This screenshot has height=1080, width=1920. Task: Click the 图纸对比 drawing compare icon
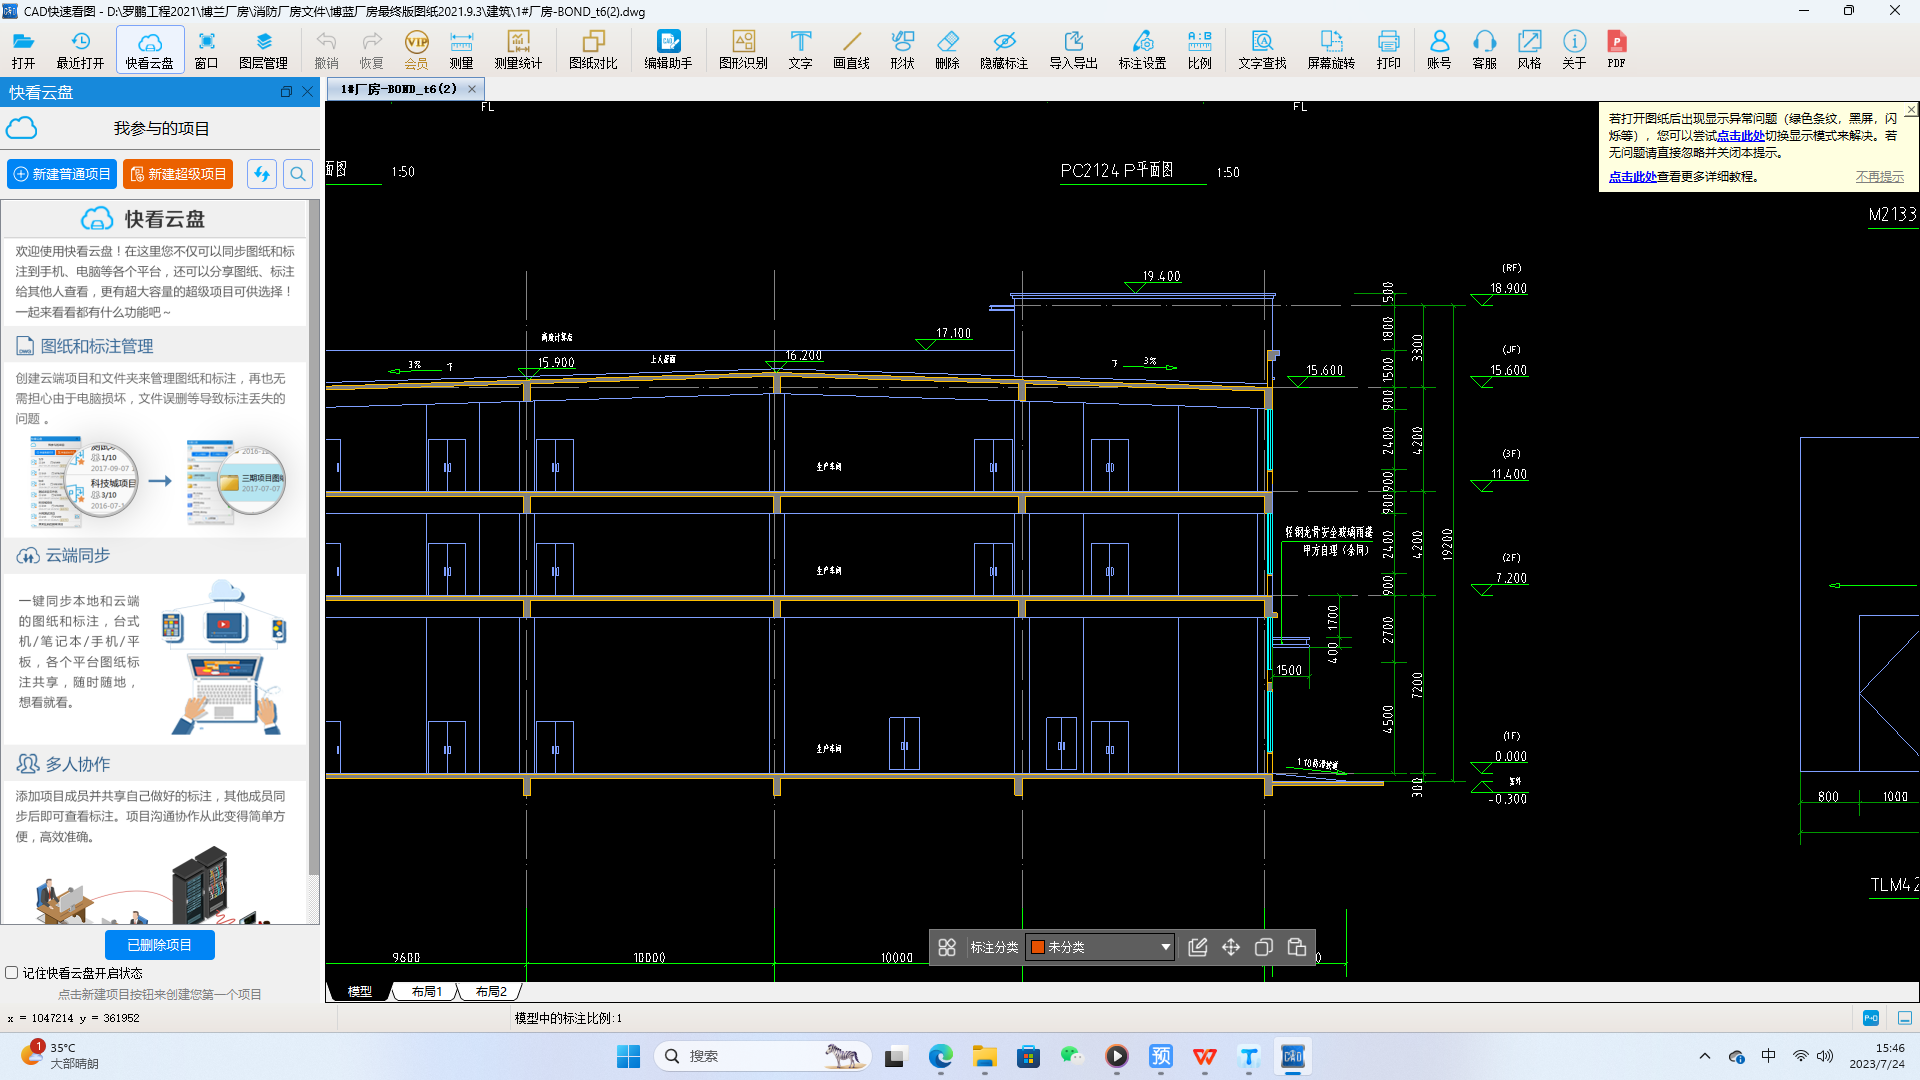(593, 49)
